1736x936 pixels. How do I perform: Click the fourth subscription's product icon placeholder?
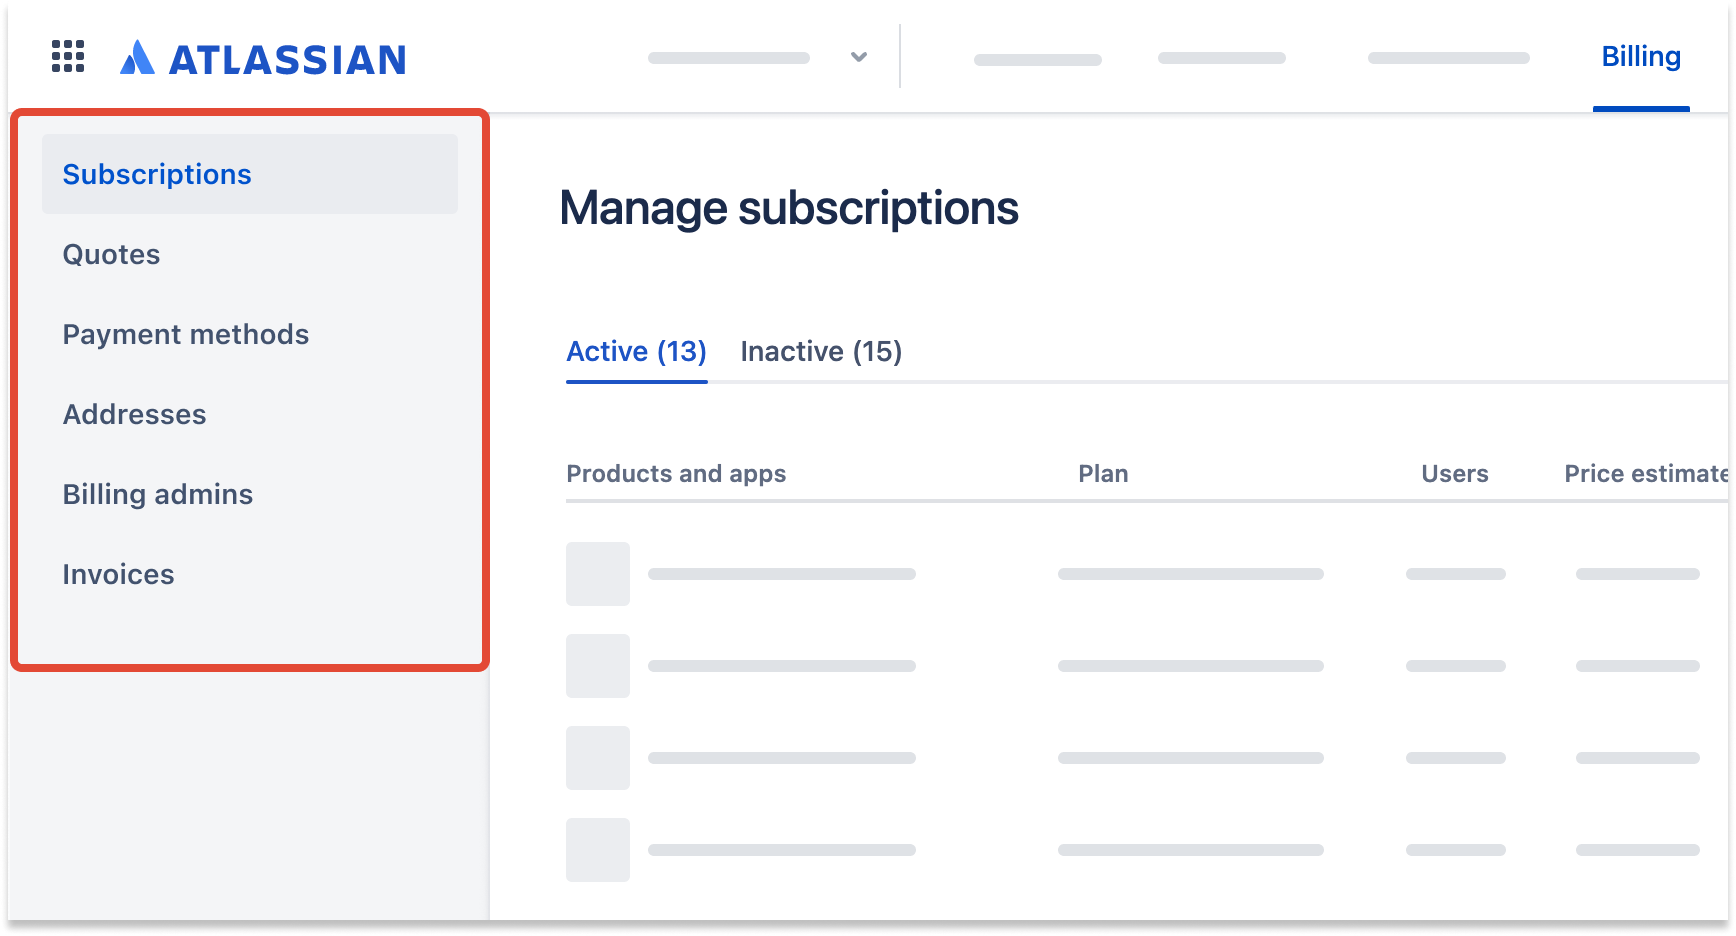coord(598,850)
